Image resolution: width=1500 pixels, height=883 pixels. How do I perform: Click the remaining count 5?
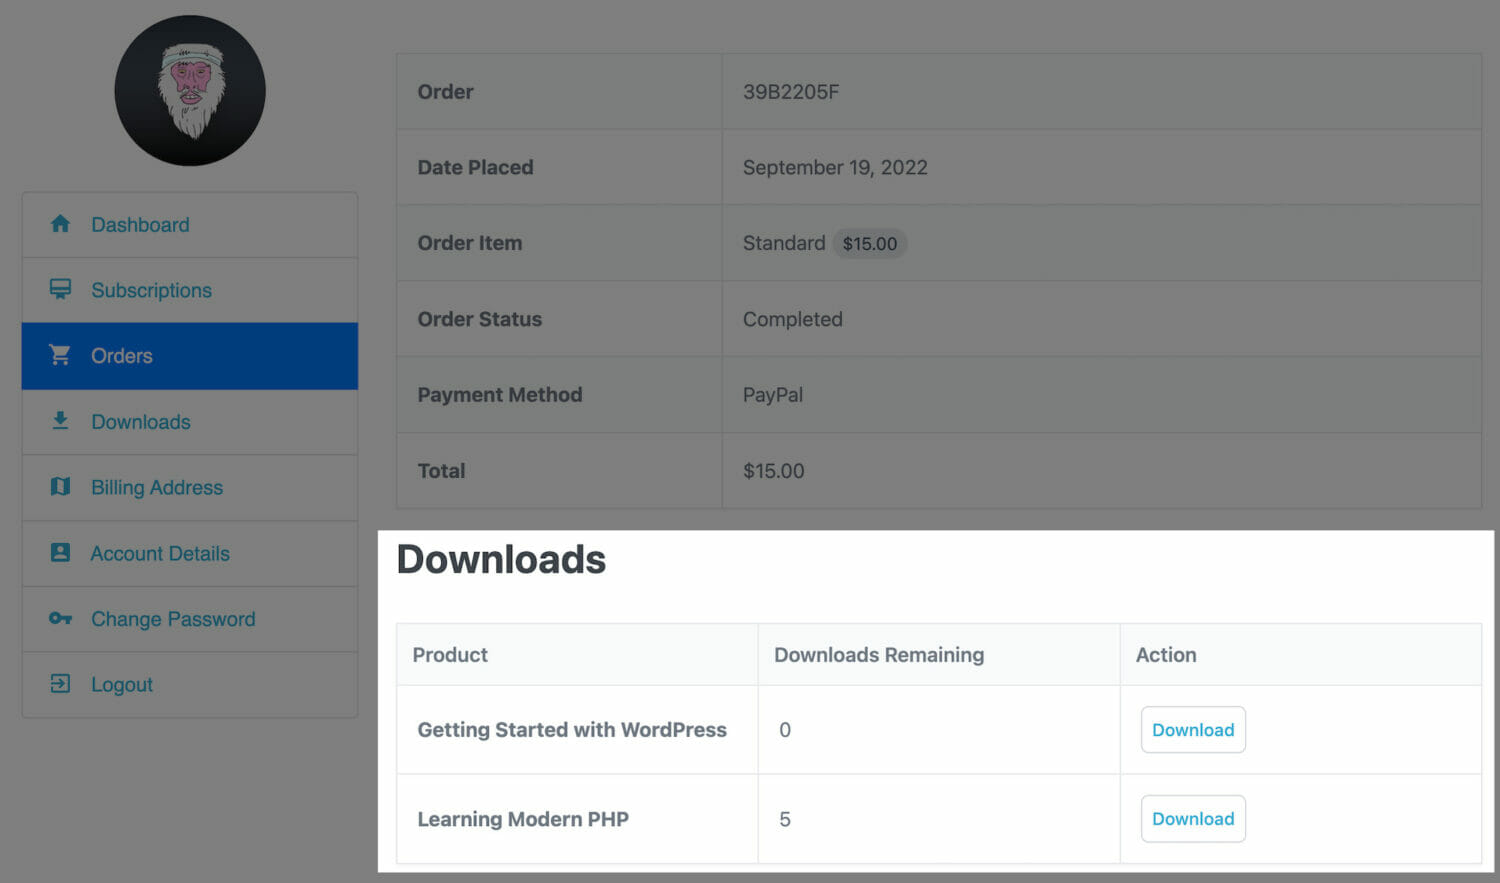click(785, 819)
